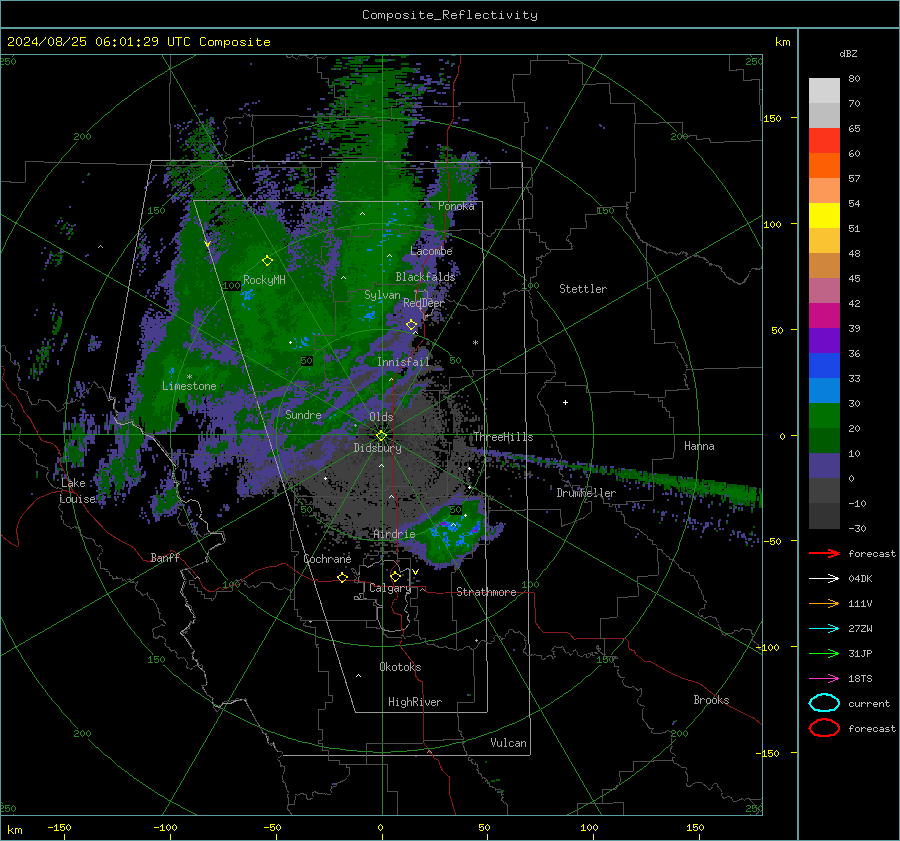Click the Sundre town label
The width and height of the screenshot is (900, 841).
click(x=303, y=414)
